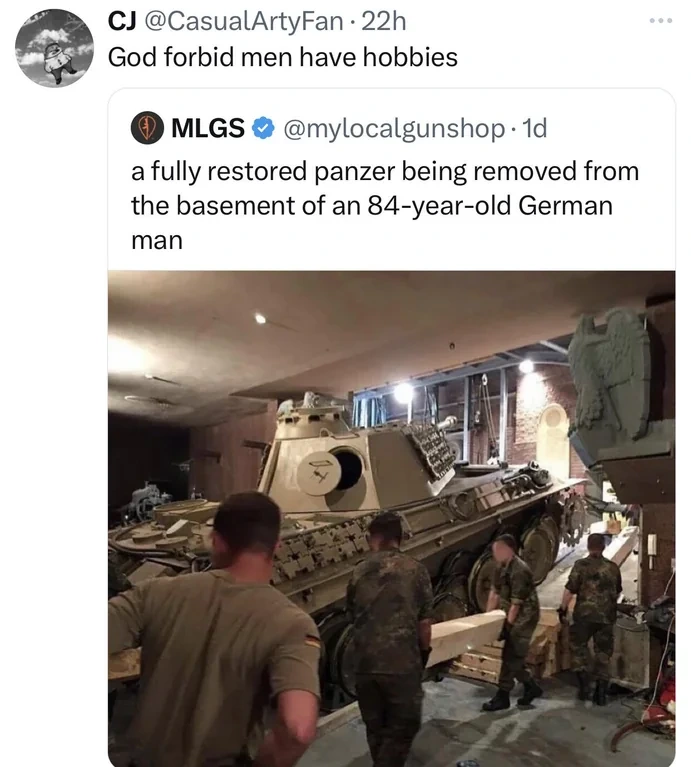Visit the @mylocalgunshop handle
Image resolution: width=691 pixels, height=767 pixels.
point(394,129)
